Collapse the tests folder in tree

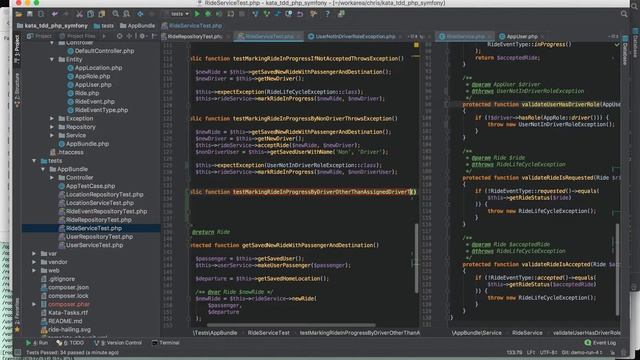pyautogui.click(x=34, y=161)
